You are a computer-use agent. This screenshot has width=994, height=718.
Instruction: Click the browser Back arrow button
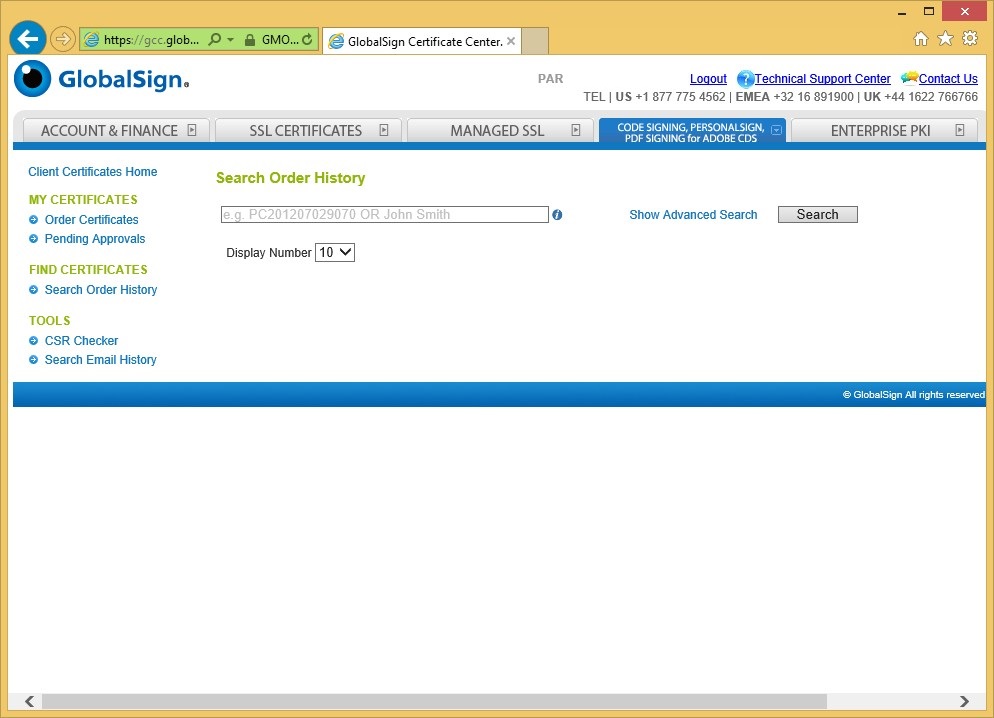click(x=28, y=39)
